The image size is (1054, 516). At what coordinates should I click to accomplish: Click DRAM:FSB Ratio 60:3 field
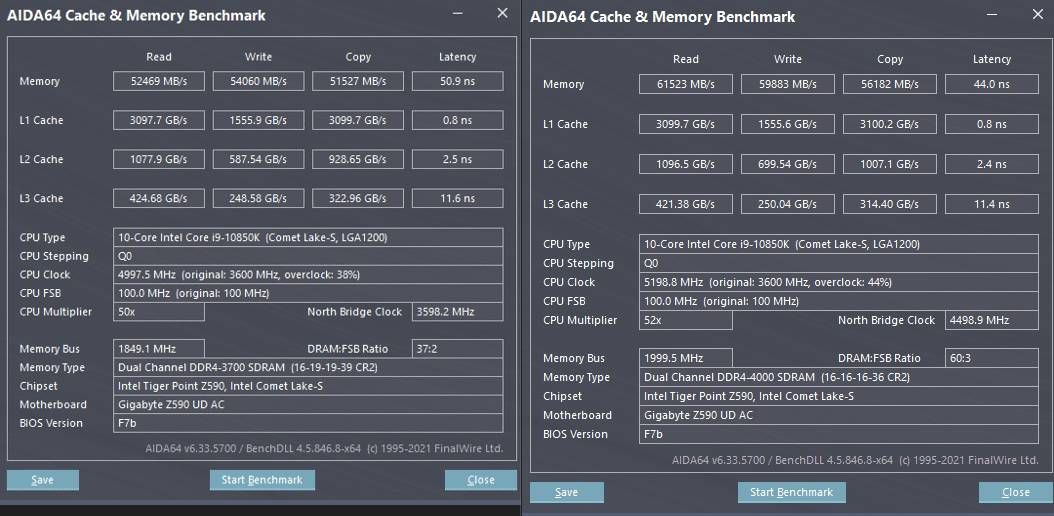tap(992, 358)
